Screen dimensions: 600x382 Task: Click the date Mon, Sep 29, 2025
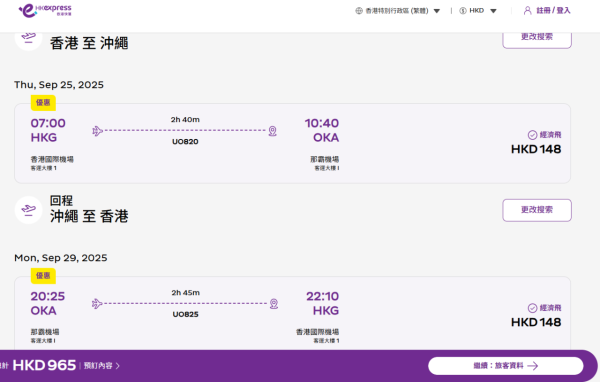point(61,258)
